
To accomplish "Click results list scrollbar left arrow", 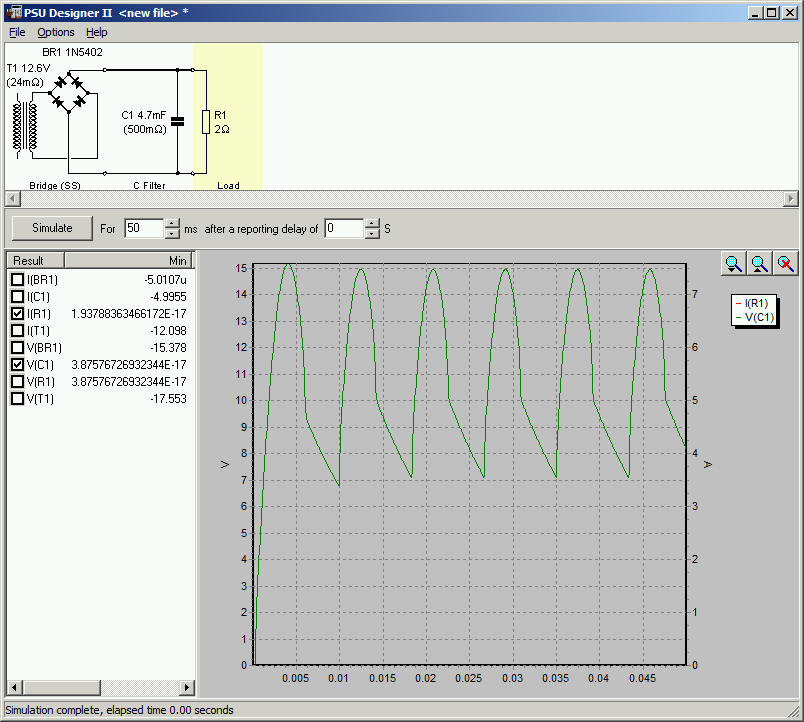I will tap(14, 687).
